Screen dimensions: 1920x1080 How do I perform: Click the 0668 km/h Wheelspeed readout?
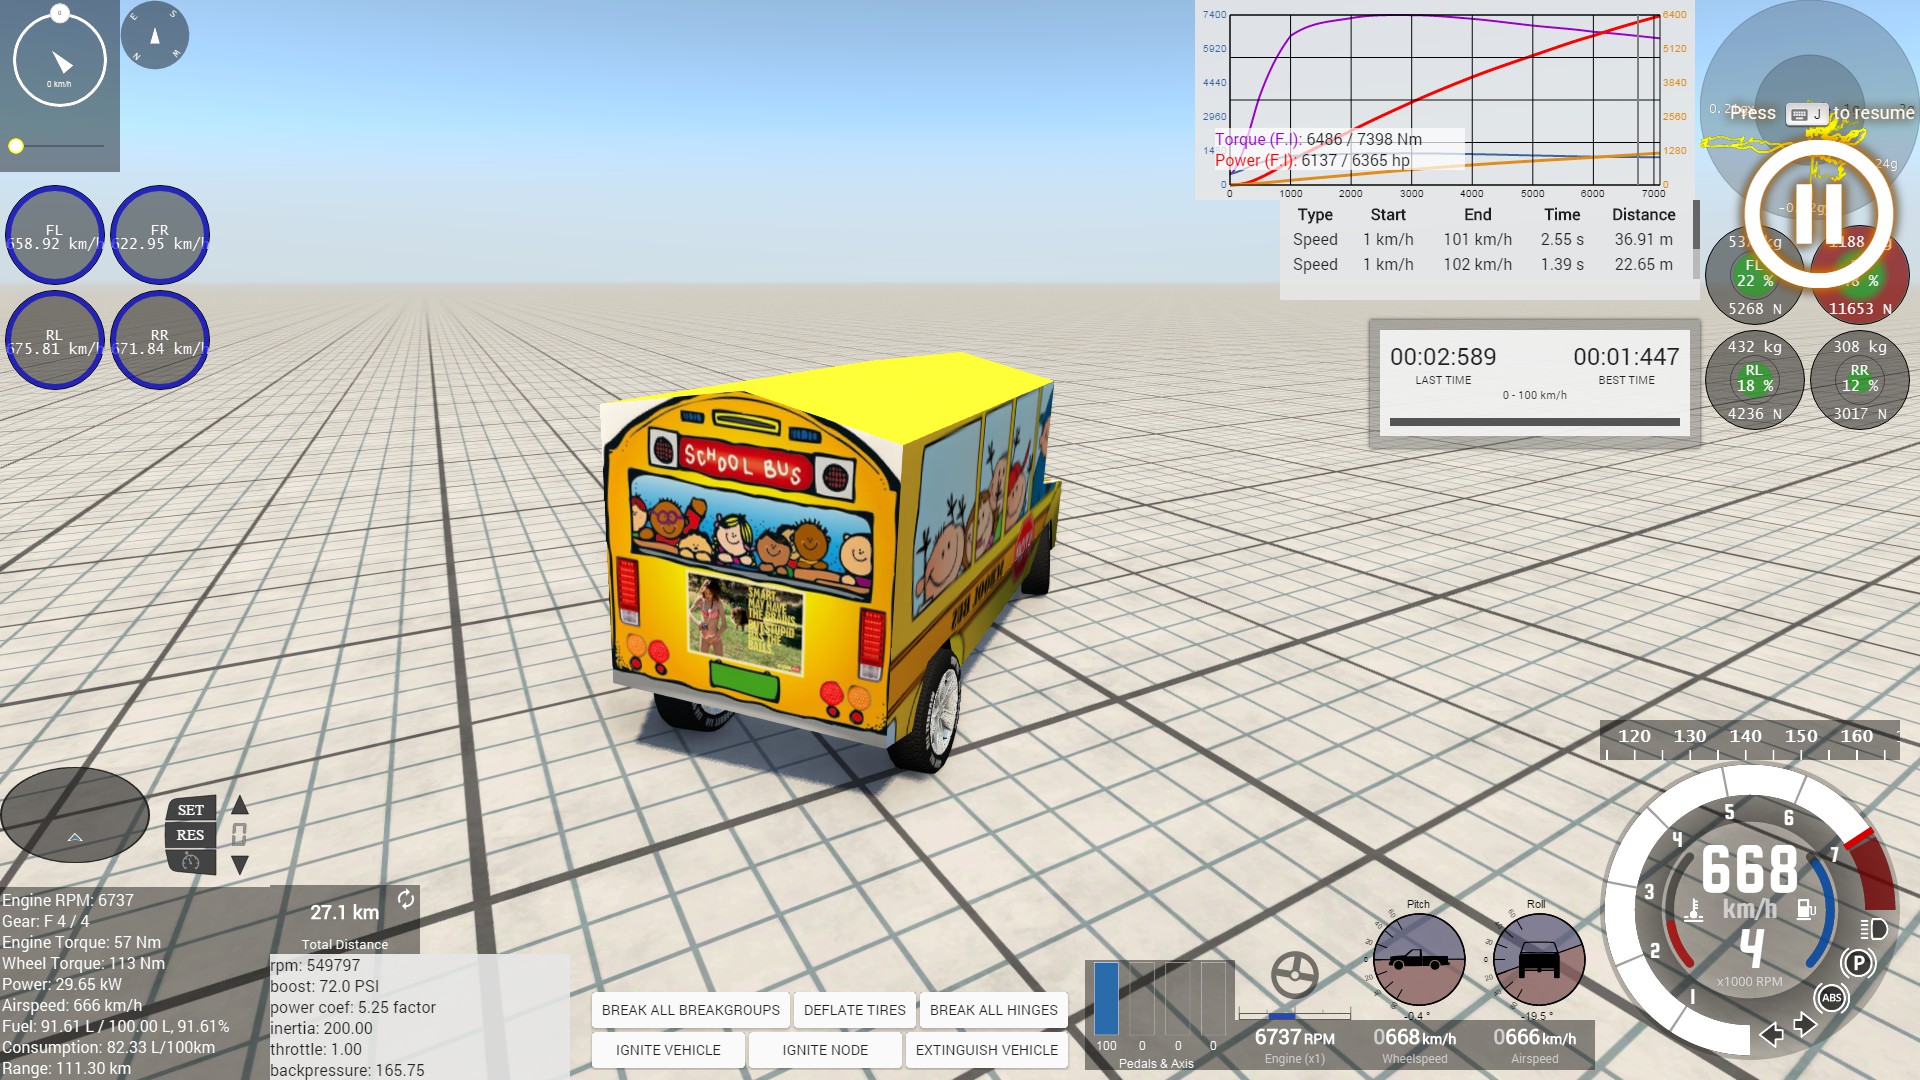1414,1038
